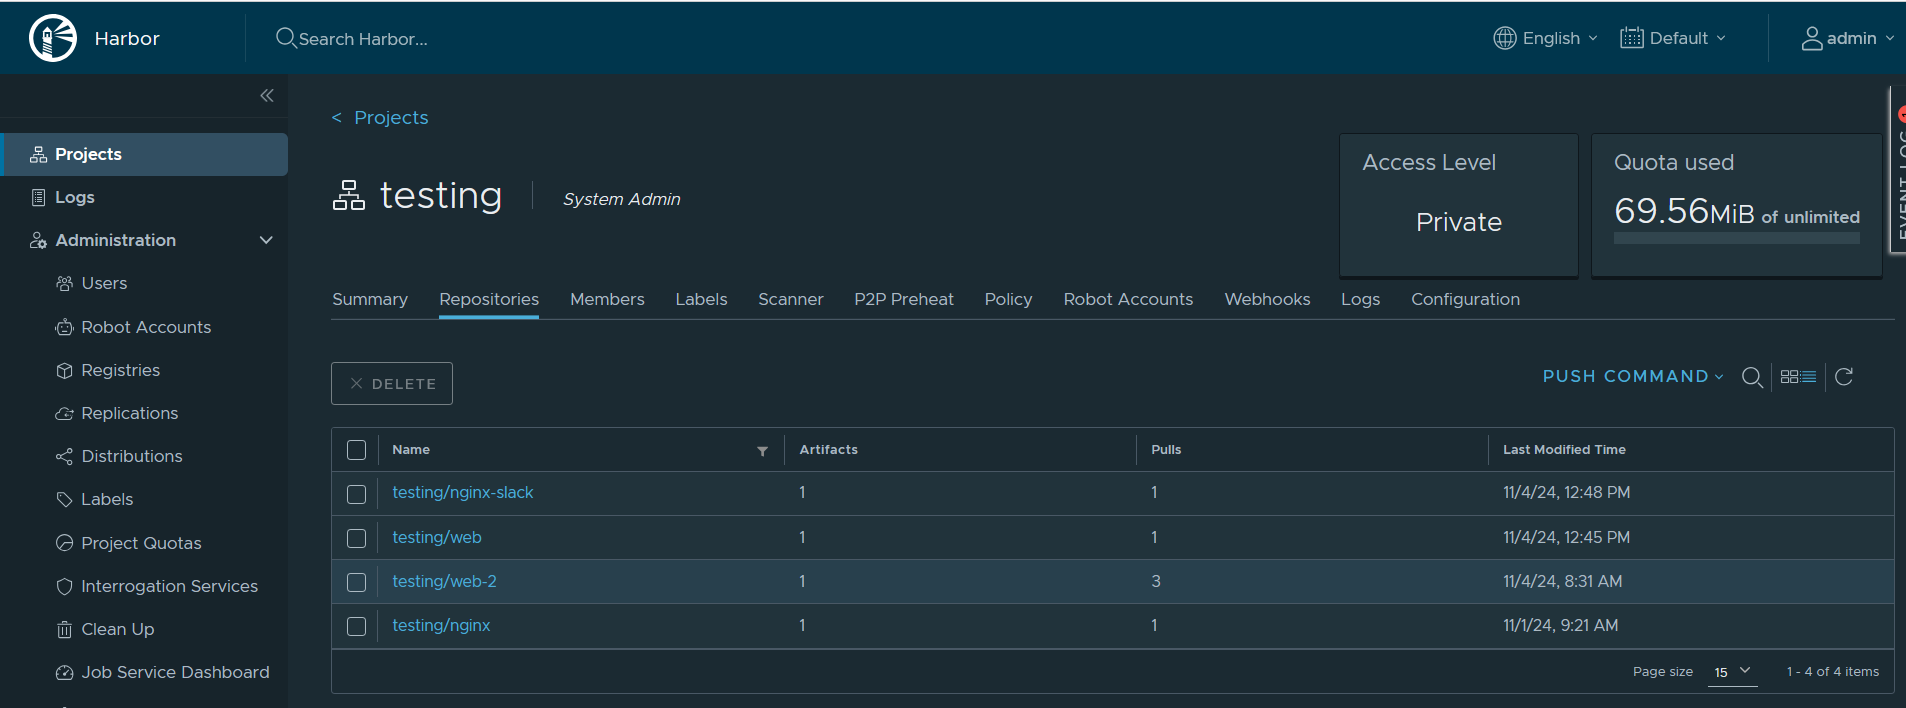Image resolution: width=1906 pixels, height=708 pixels.
Task: Click the Harbor lighthouse logo
Action: pyautogui.click(x=53, y=39)
